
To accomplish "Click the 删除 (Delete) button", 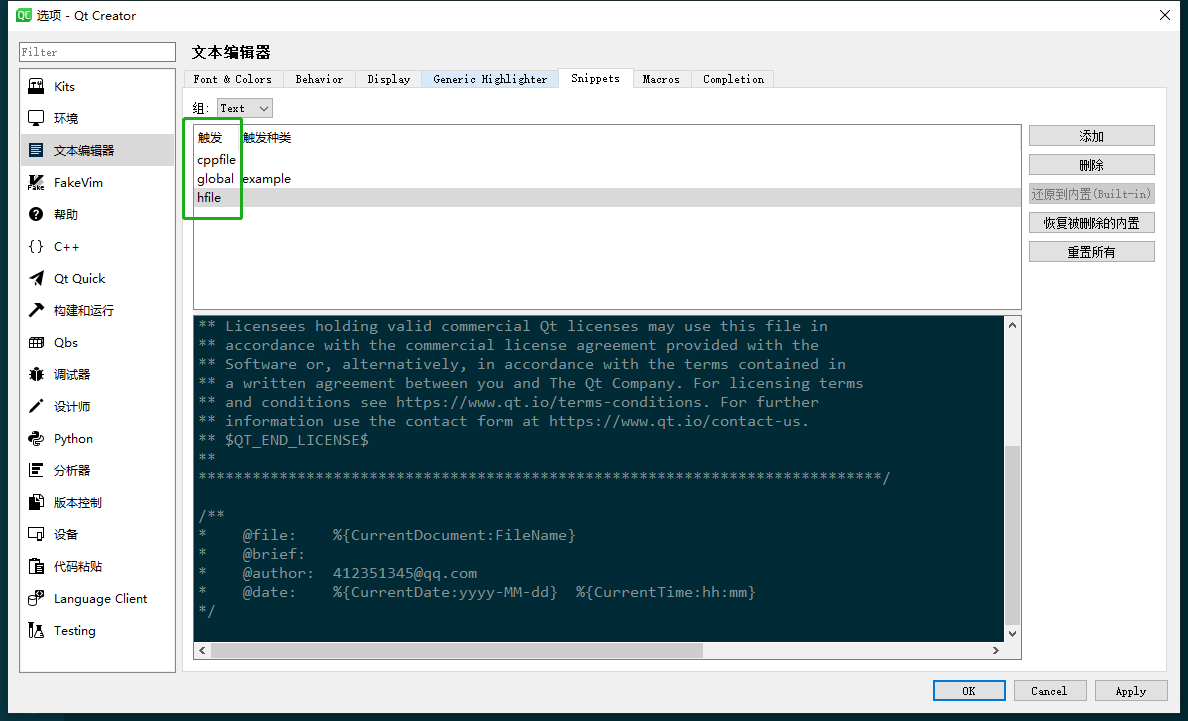I will click(x=1091, y=165).
